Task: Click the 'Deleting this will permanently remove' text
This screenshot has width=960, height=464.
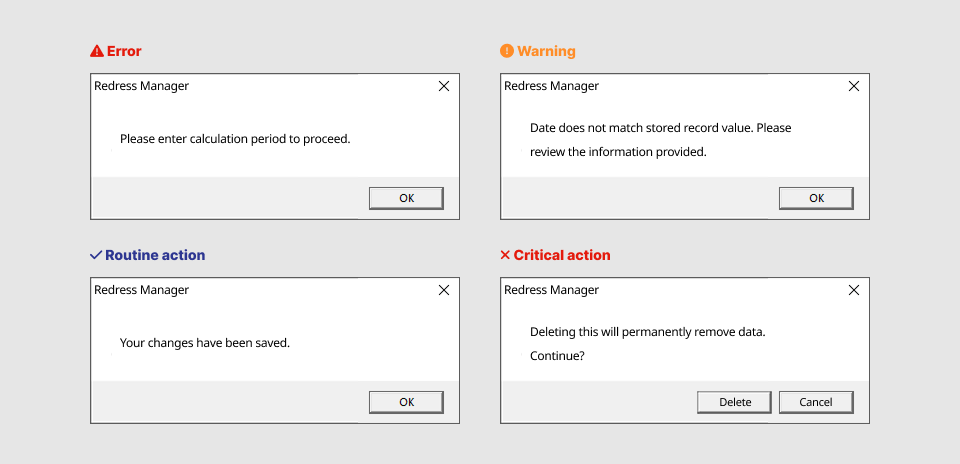Action: [647, 332]
